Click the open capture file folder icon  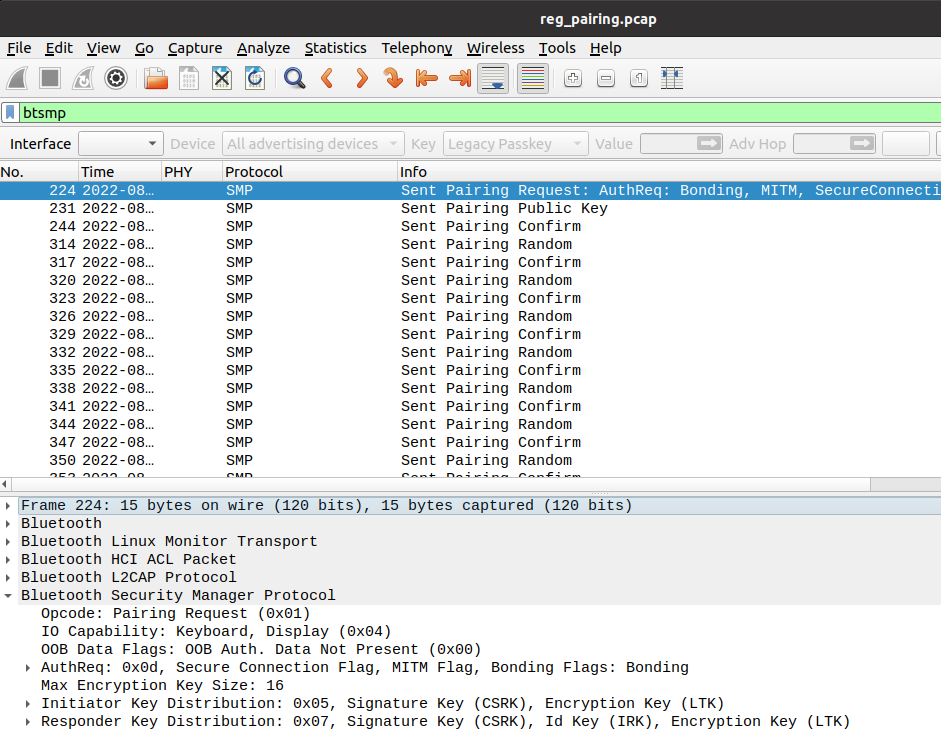coord(155,78)
